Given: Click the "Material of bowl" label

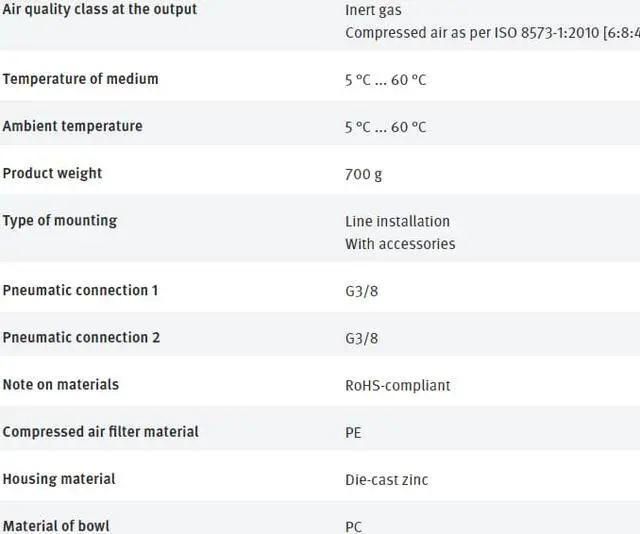Looking at the screenshot, I should [x=56, y=526].
